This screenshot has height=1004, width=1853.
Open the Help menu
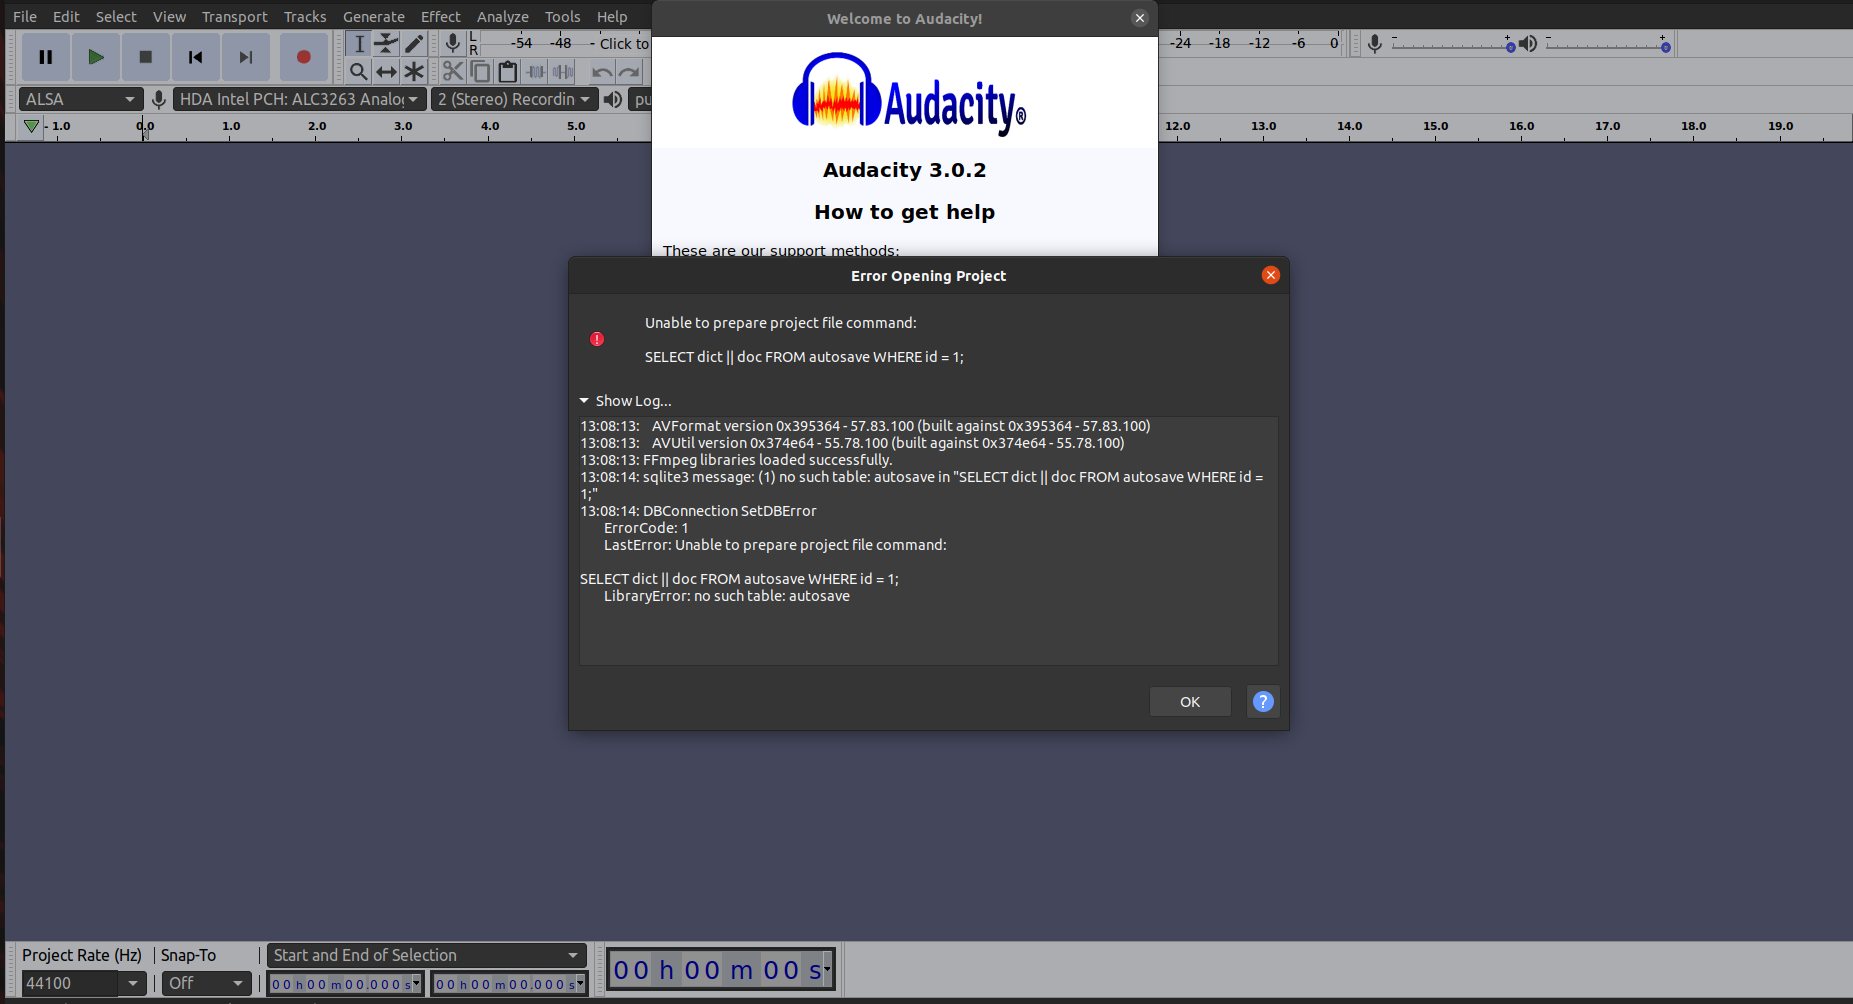point(612,17)
